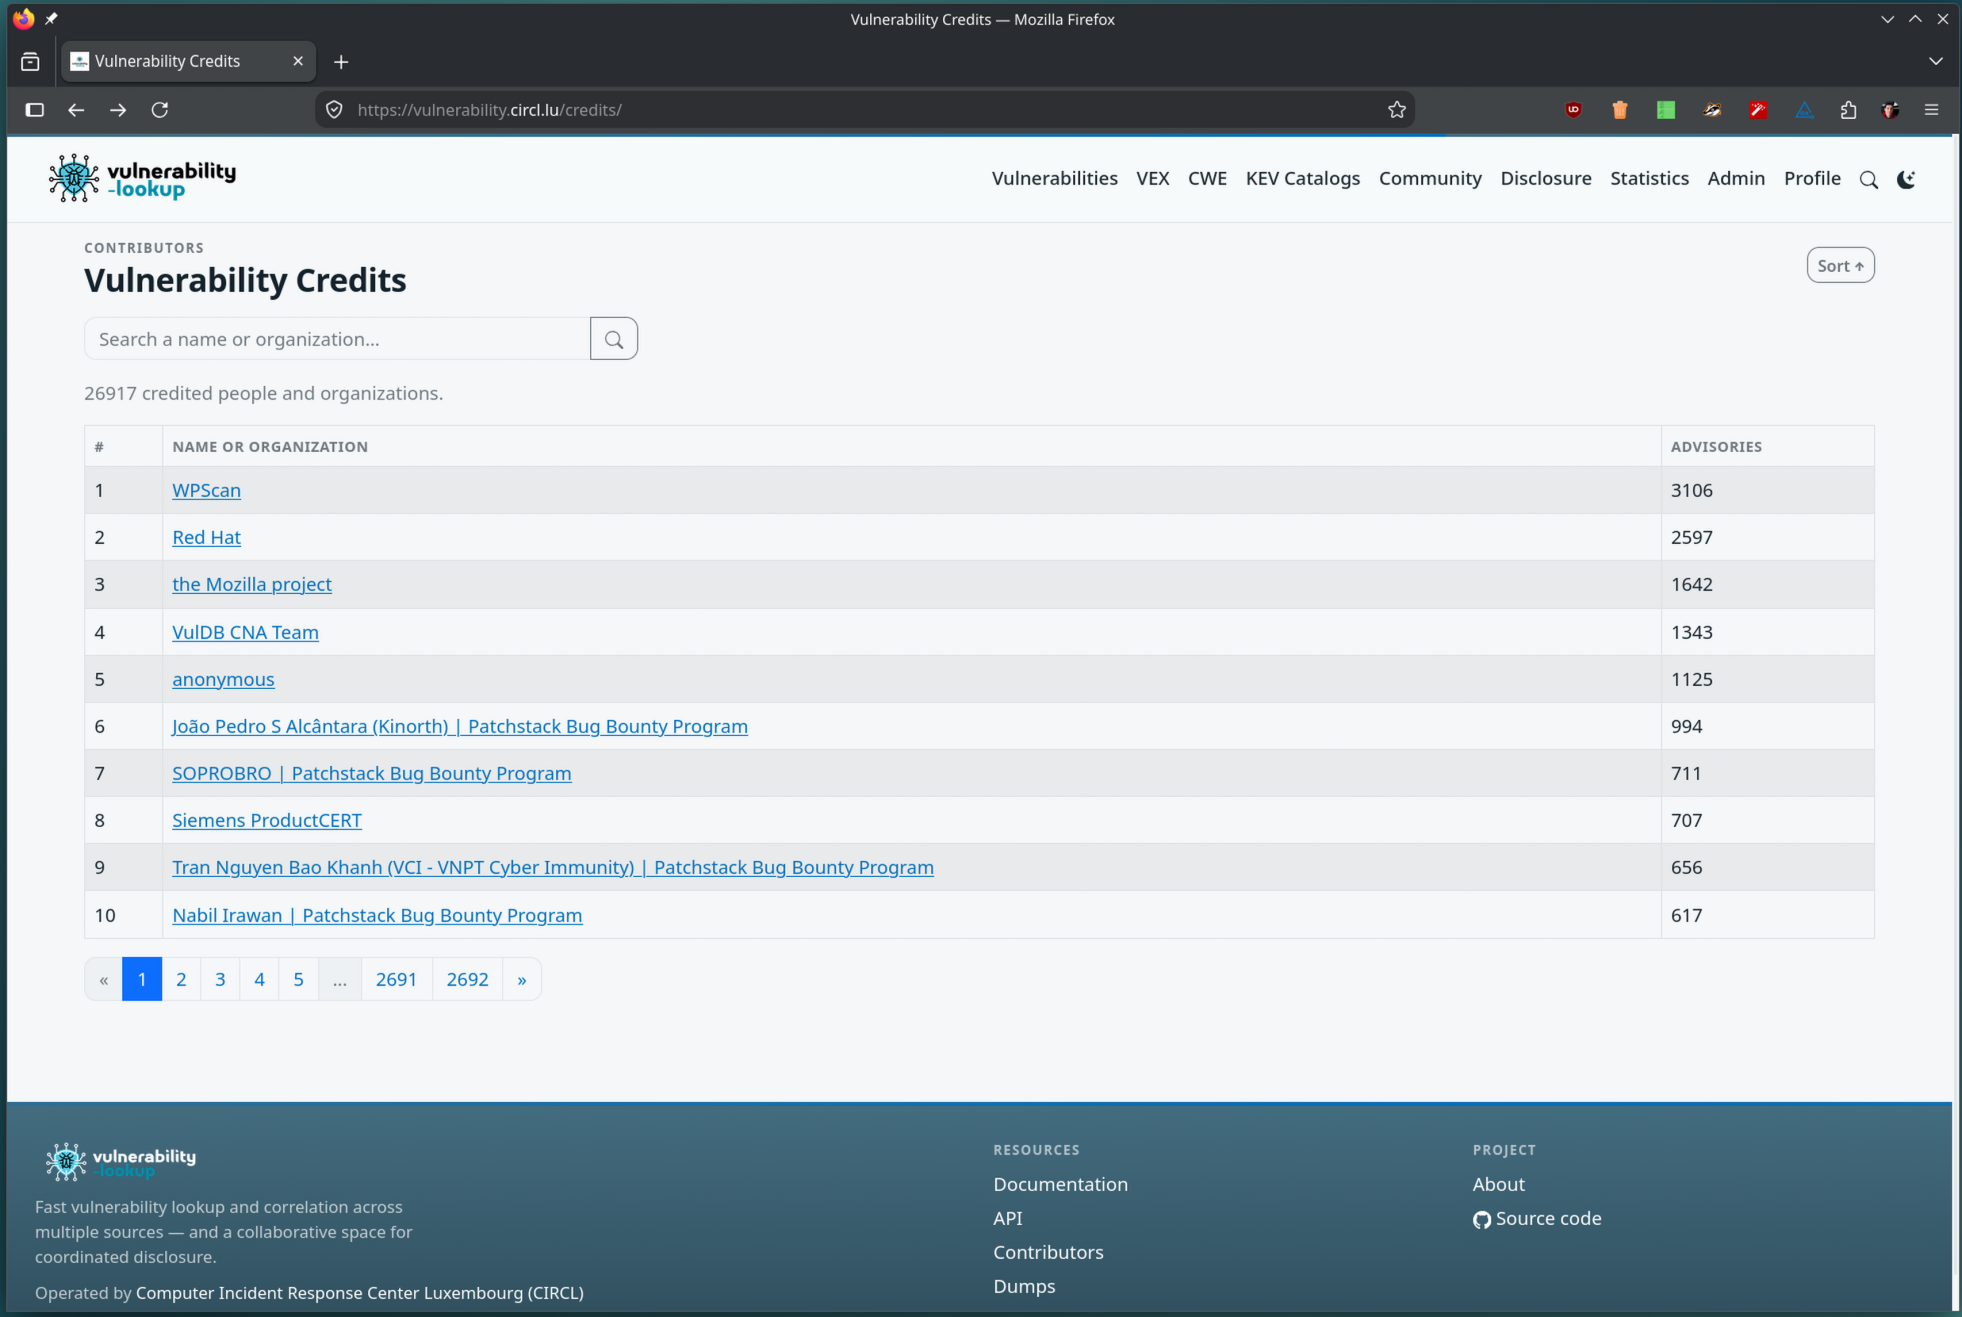The width and height of the screenshot is (1962, 1317).
Task: Jump to last page 2692
Action: (467, 979)
